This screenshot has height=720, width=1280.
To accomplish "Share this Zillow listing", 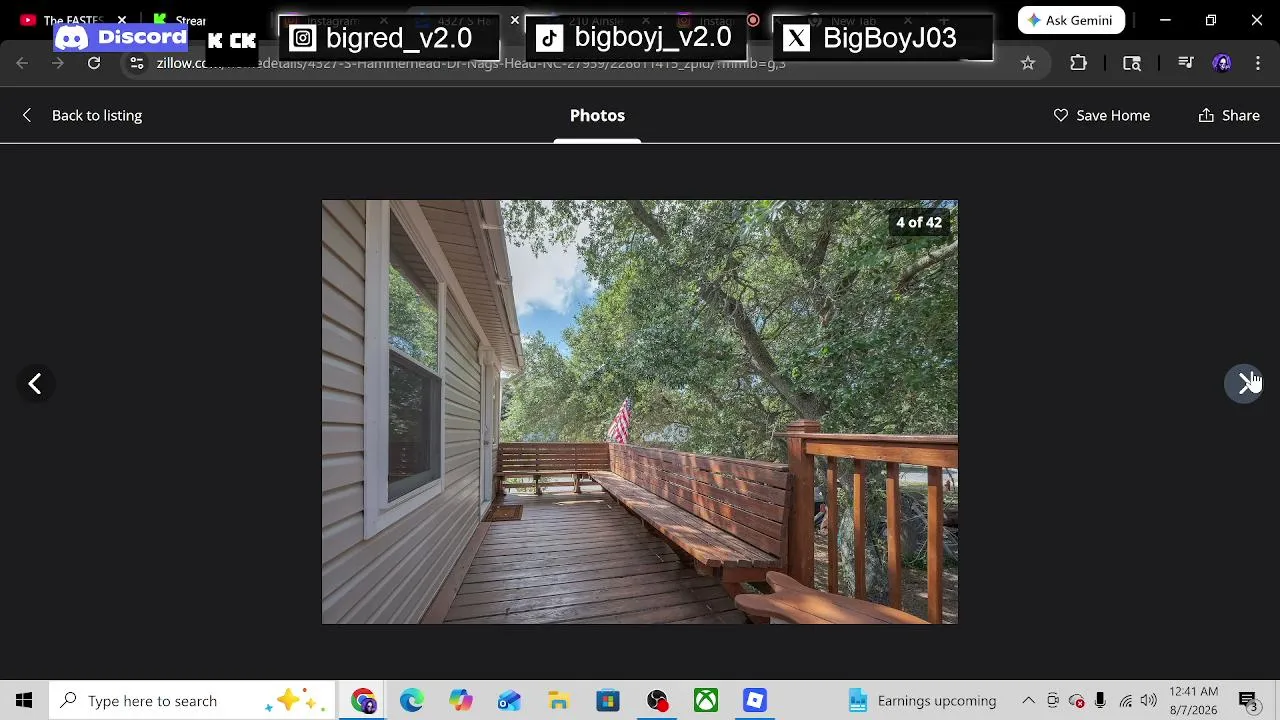I will [1229, 115].
